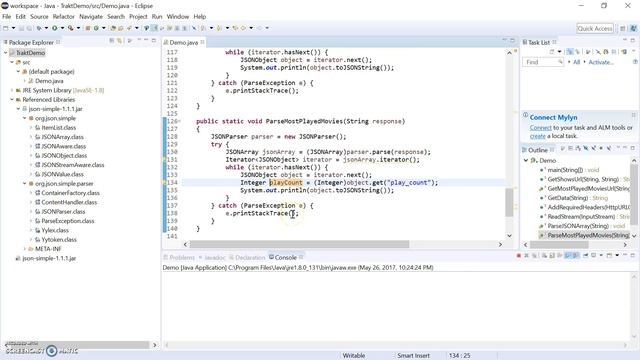
Task: Toggle Hide Local Types in Outline toolbar
Action: (x=609, y=149)
